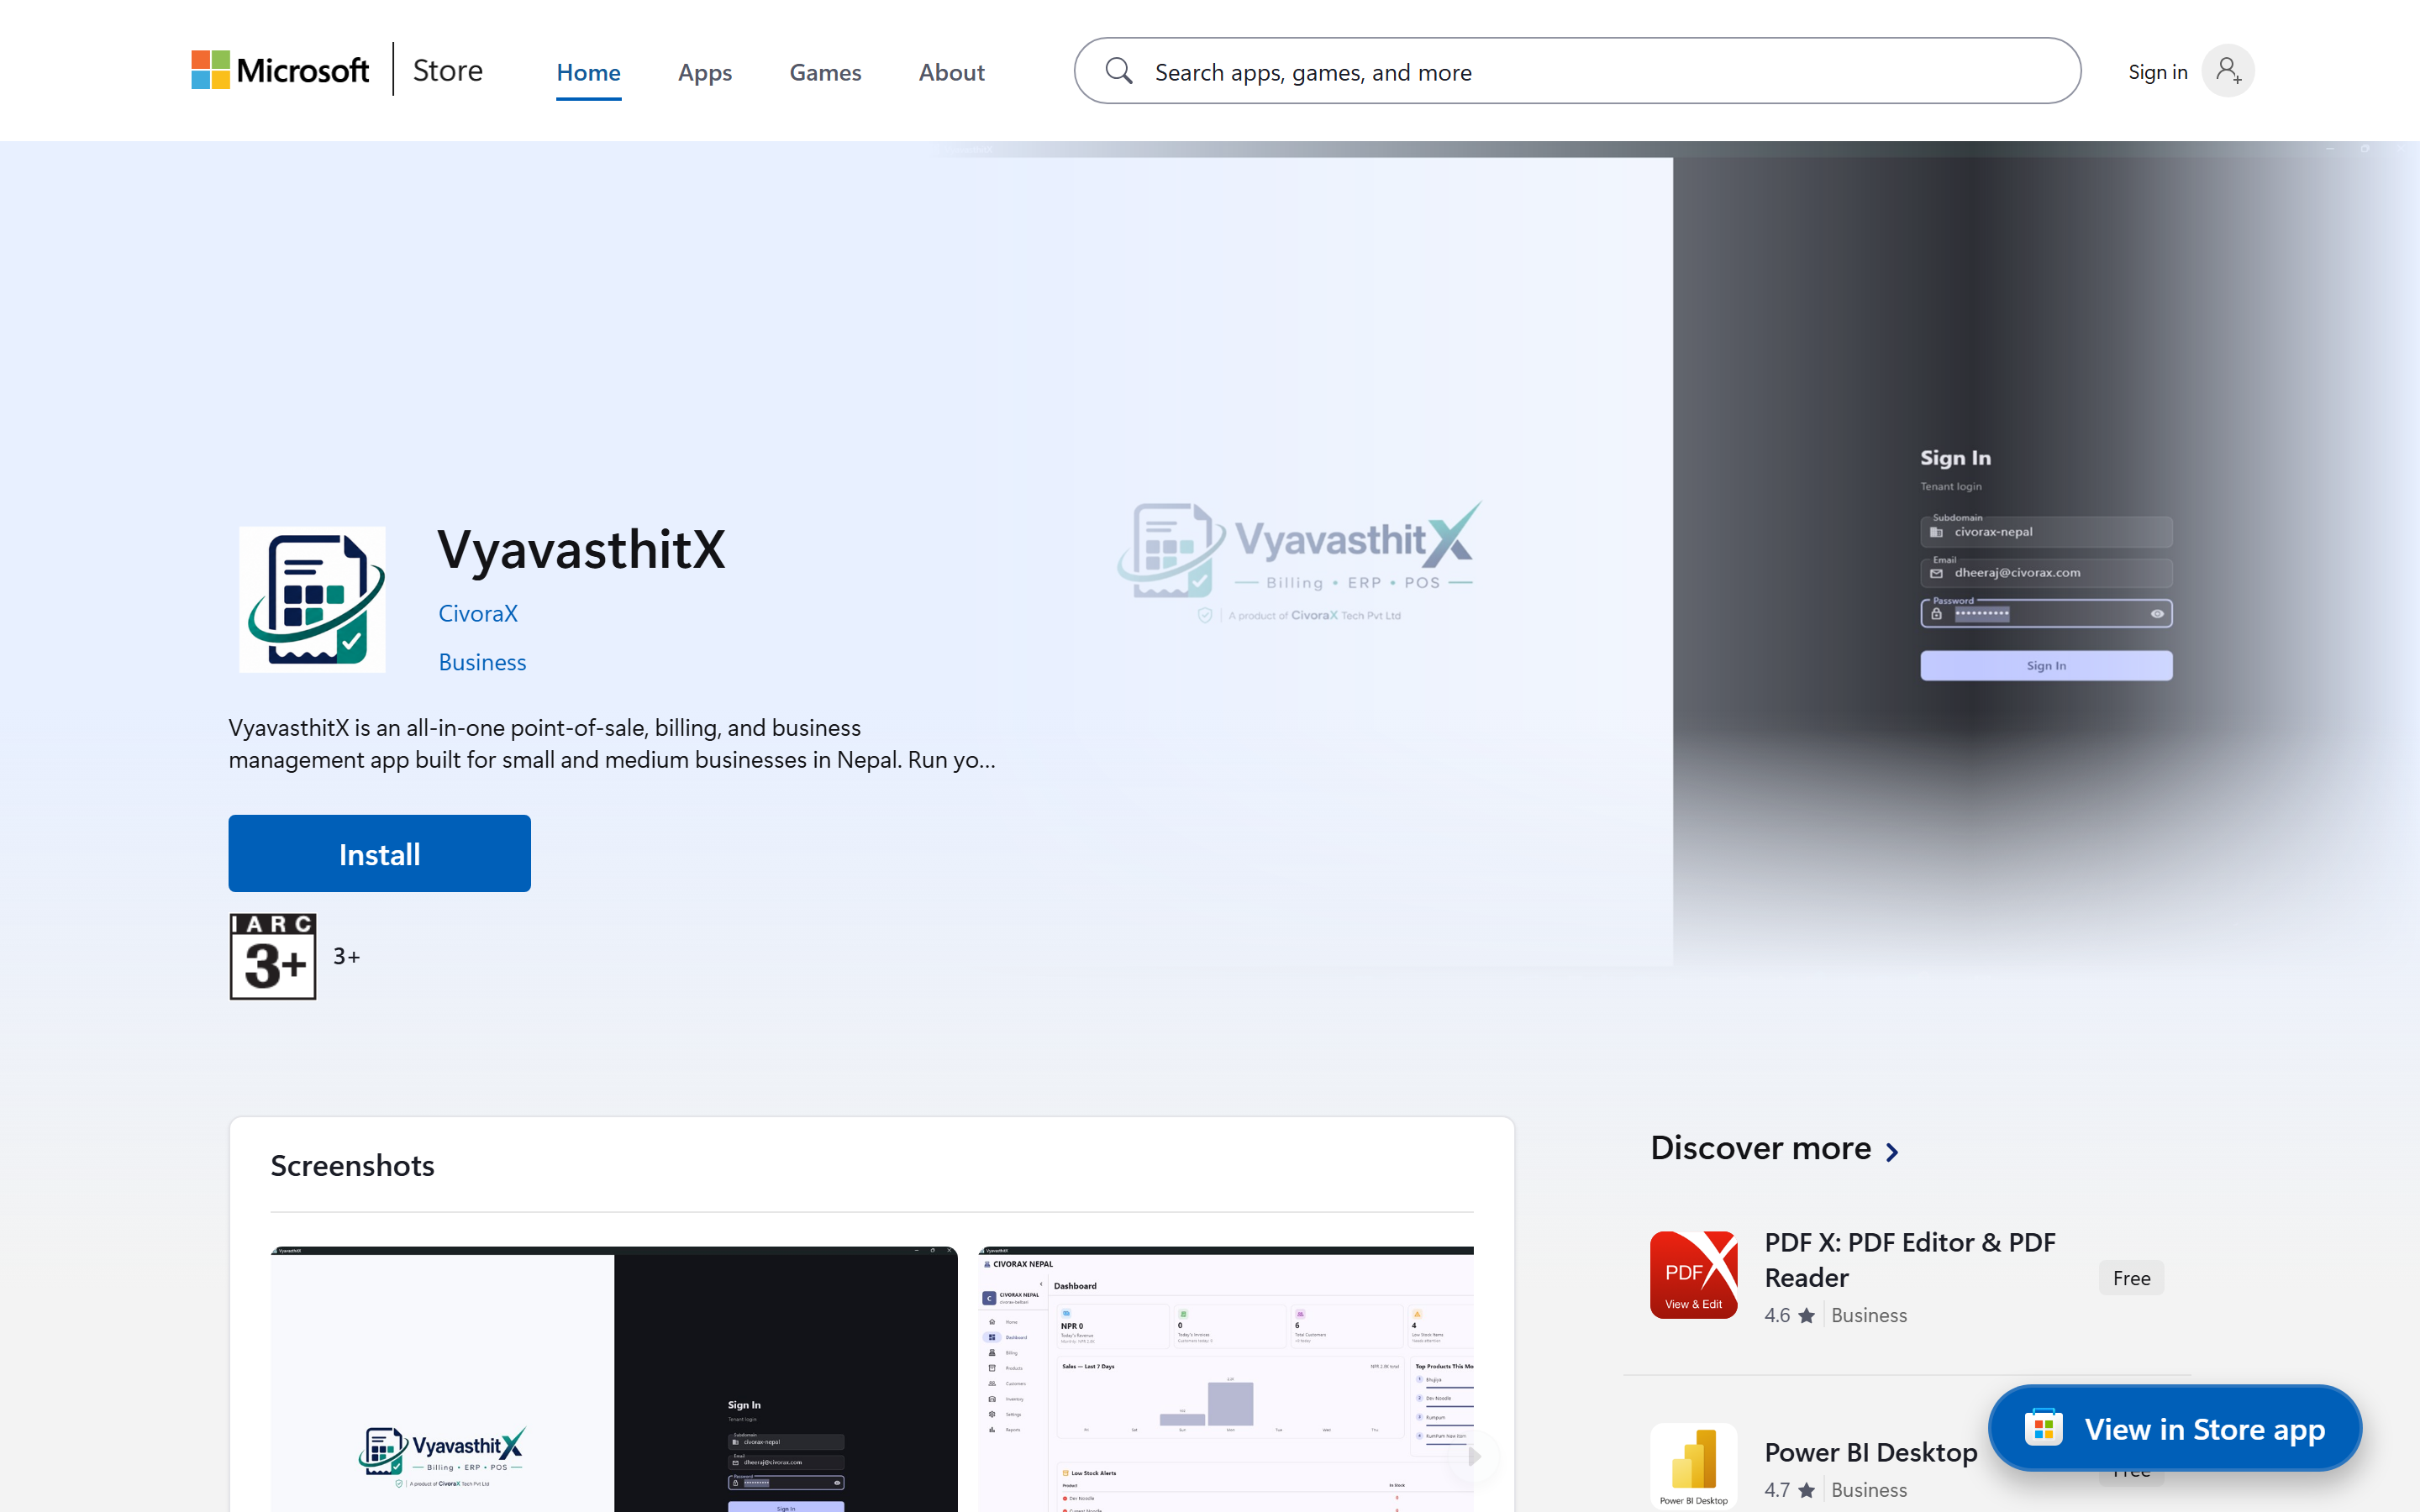Click the View in Store app button
This screenshot has width=2420, height=1512.
pyautogui.click(x=2174, y=1428)
